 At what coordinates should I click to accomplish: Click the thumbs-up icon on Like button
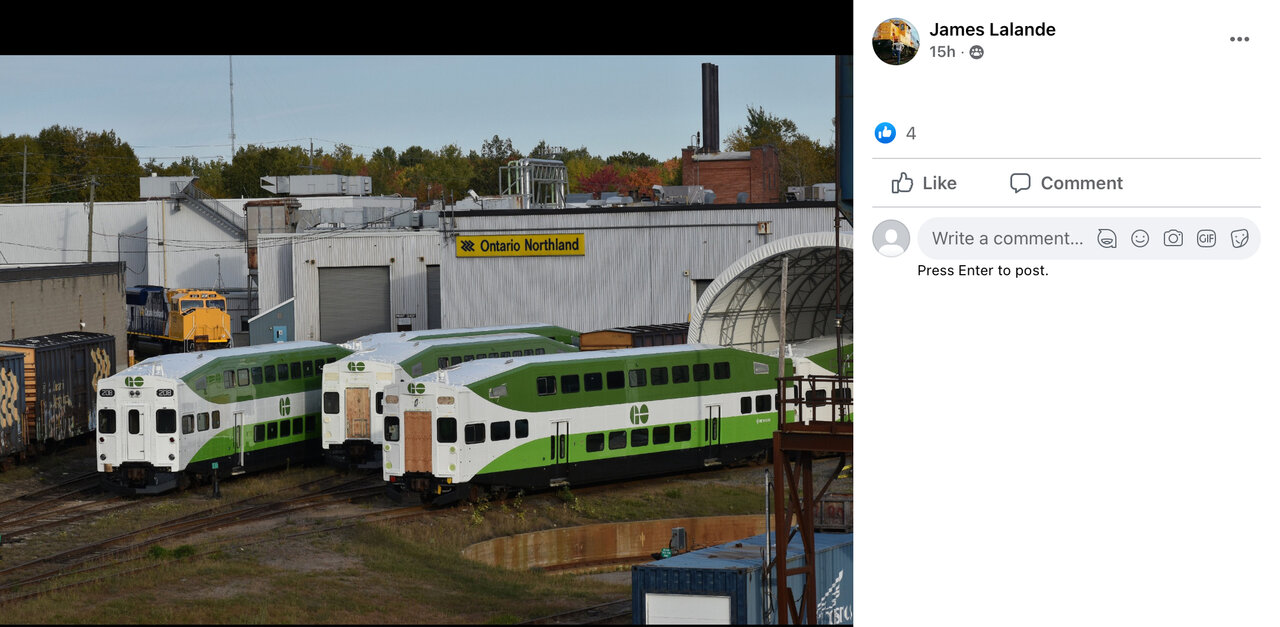point(902,183)
